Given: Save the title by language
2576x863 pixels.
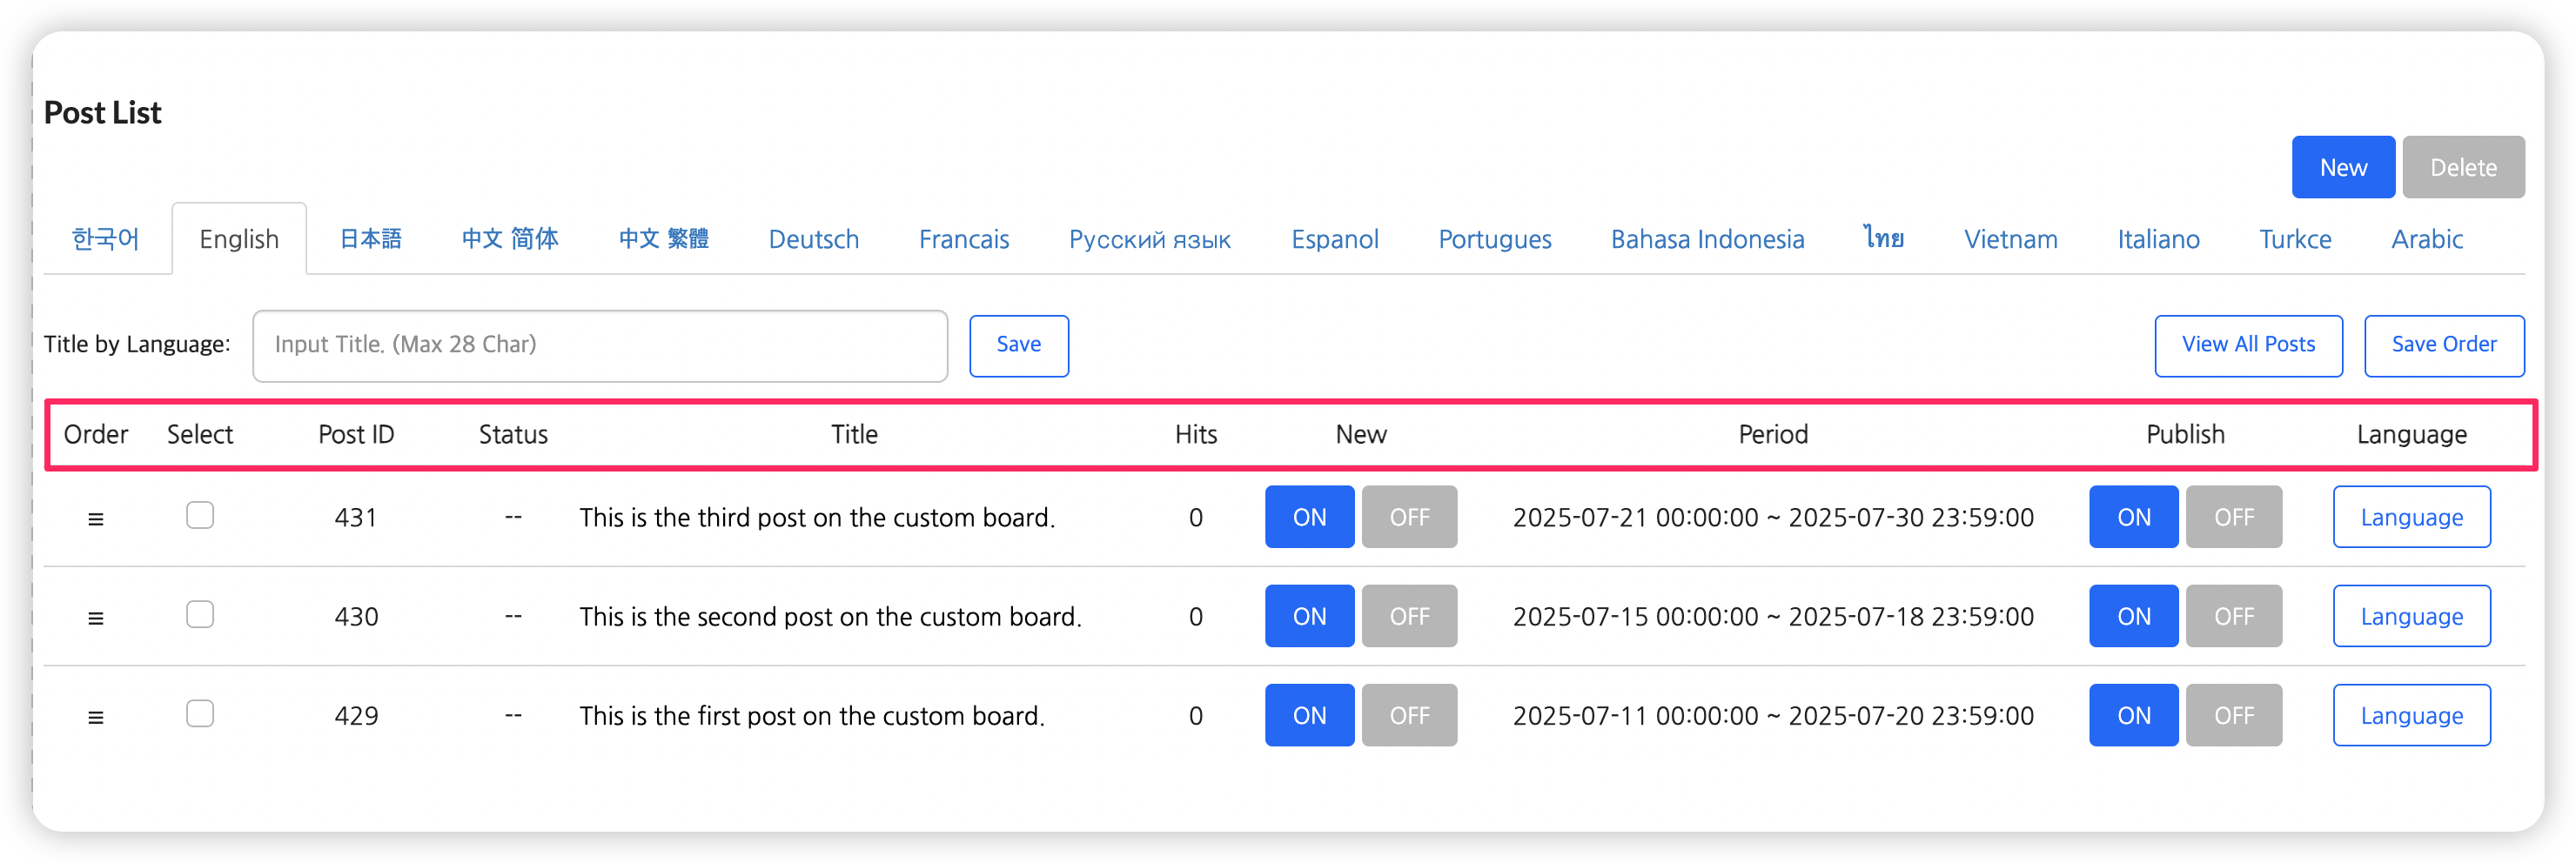Looking at the screenshot, I should coord(1018,345).
